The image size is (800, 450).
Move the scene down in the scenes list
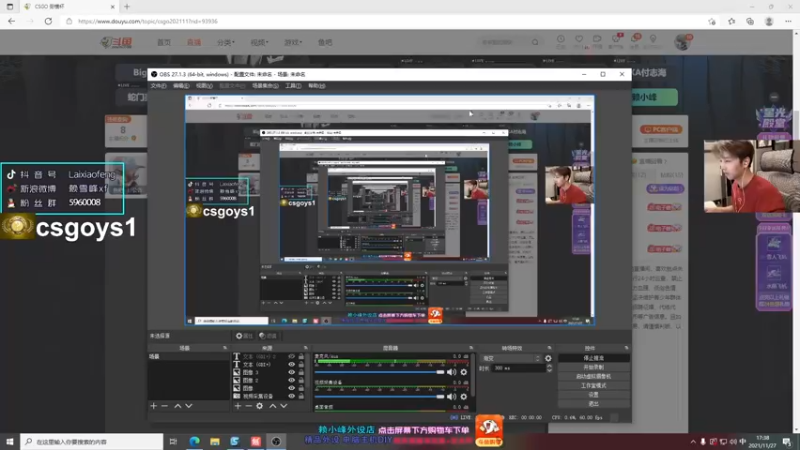coord(189,406)
